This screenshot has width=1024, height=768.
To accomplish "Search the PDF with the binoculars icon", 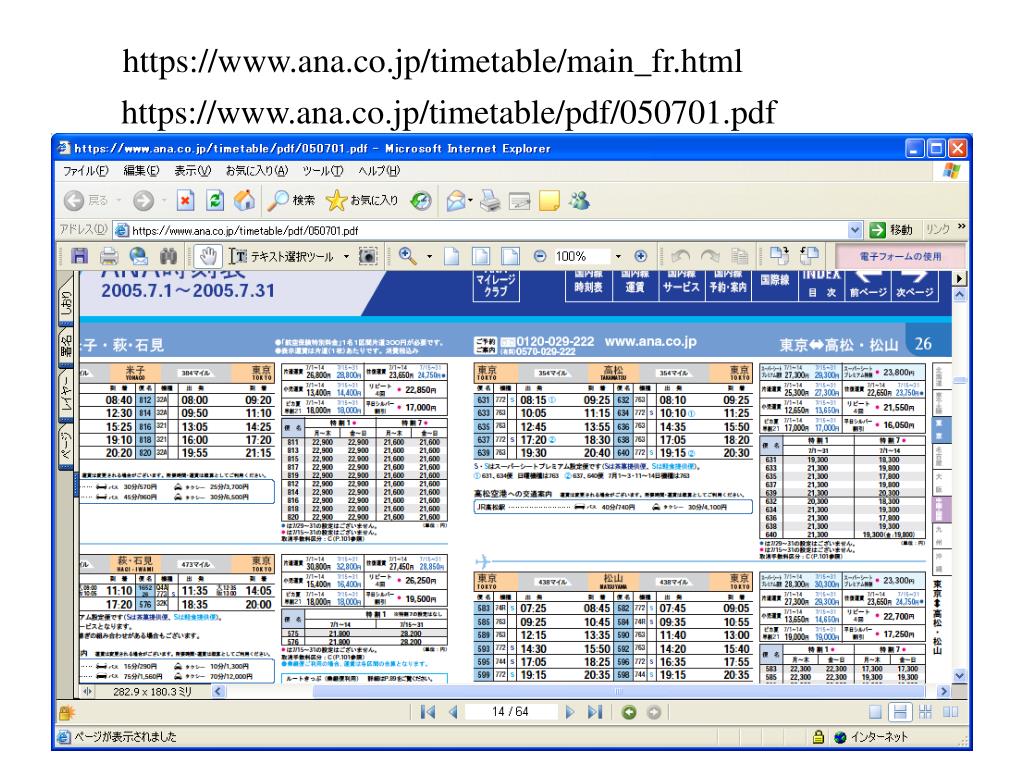I will click(168, 256).
